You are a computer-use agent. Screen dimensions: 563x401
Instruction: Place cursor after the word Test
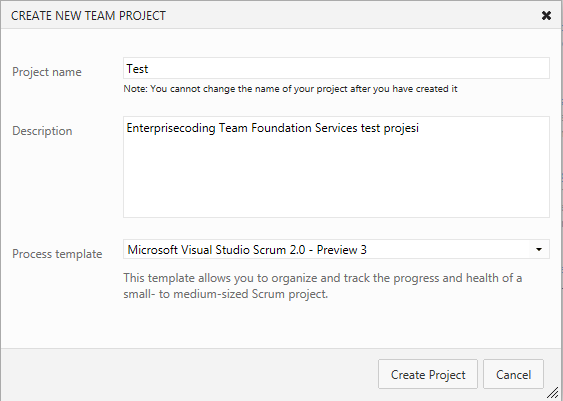tap(149, 68)
